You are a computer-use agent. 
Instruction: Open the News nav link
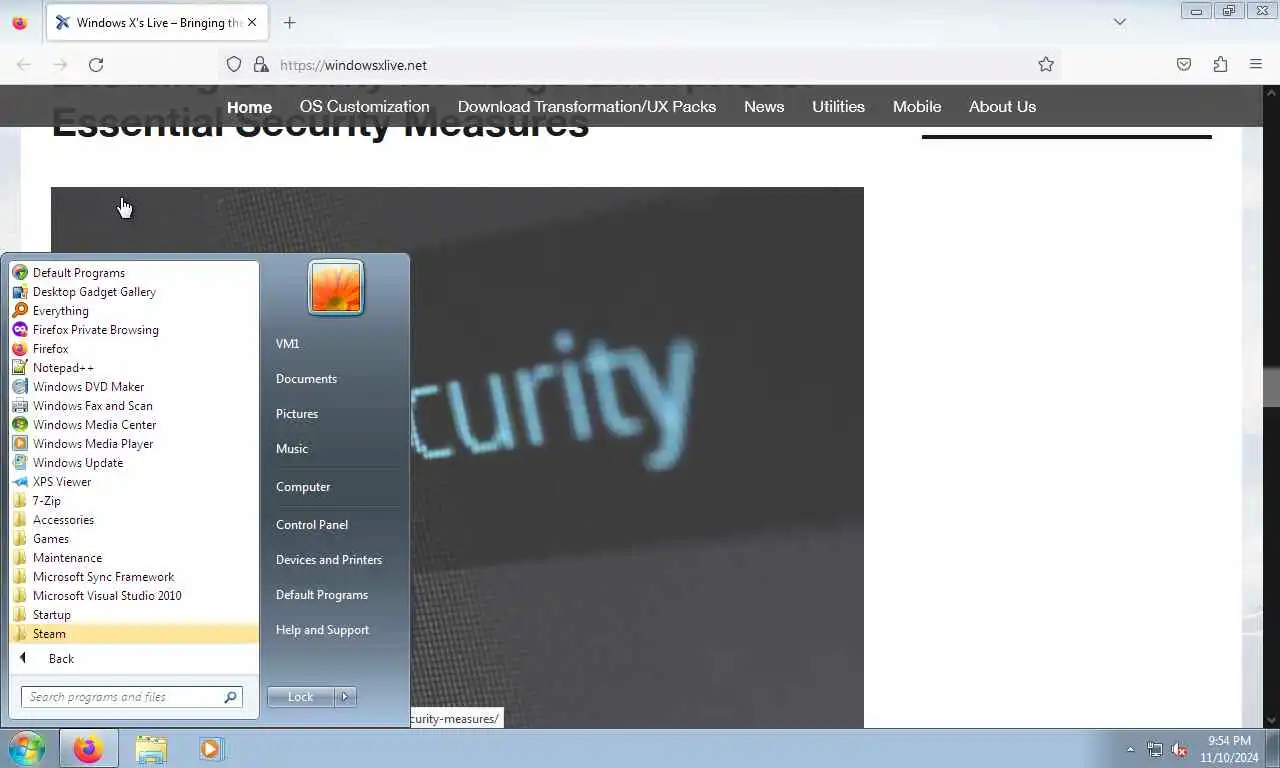(x=764, y=106)
